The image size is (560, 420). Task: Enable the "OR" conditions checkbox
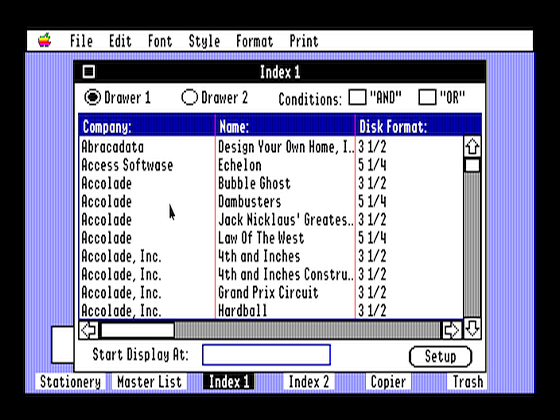click(427, 97)
